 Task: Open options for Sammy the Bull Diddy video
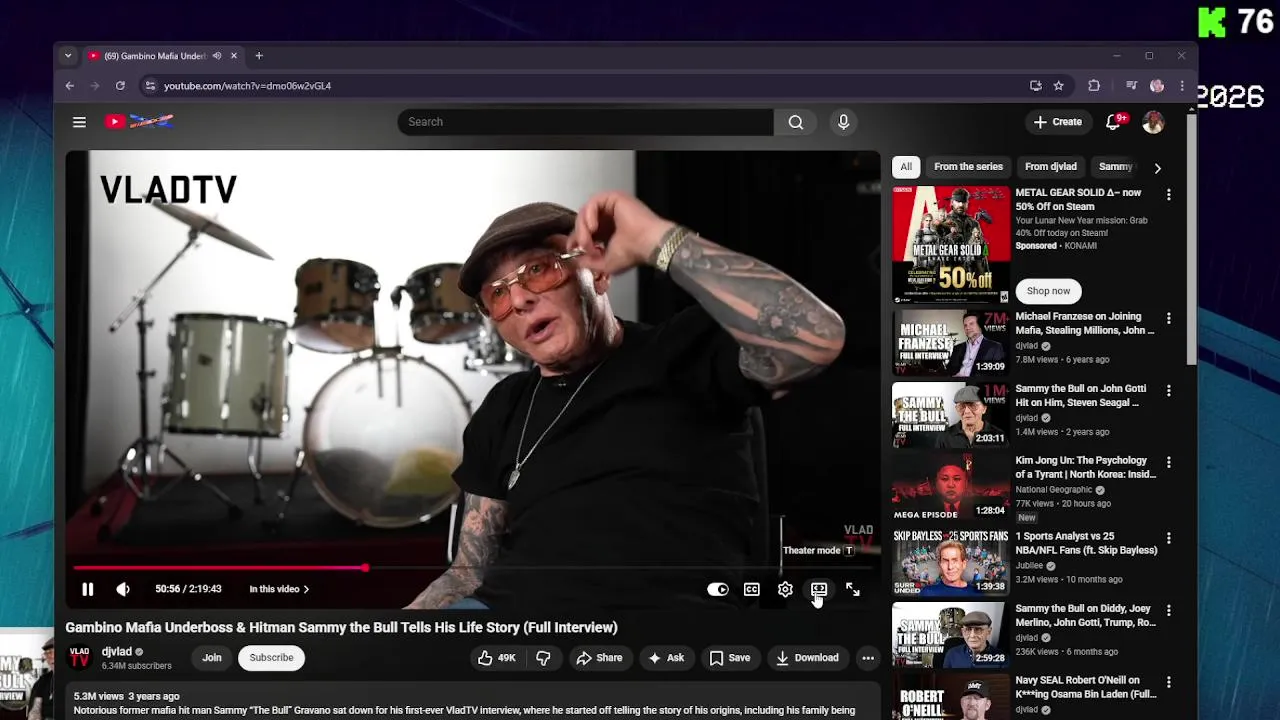tap(1168, 610)
